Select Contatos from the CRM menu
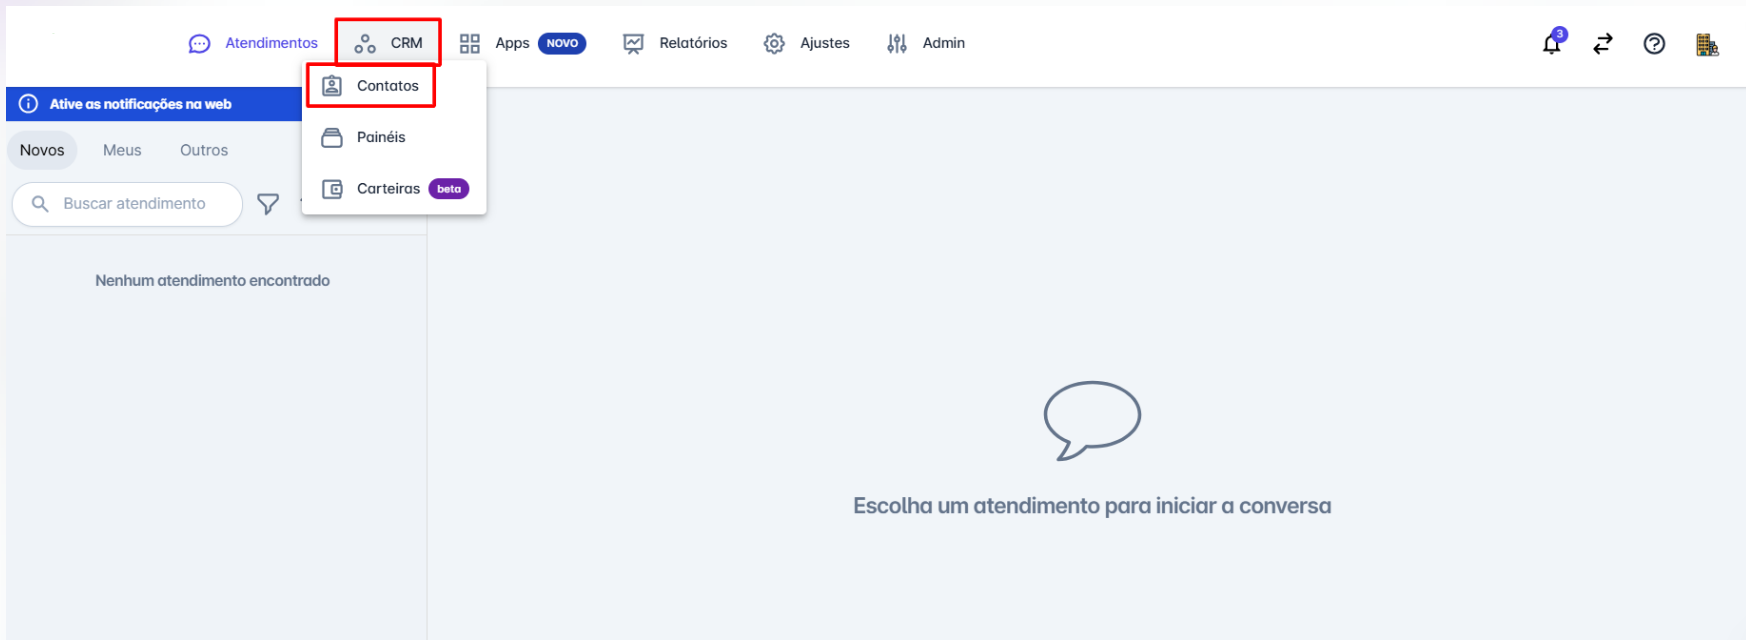 371,86
